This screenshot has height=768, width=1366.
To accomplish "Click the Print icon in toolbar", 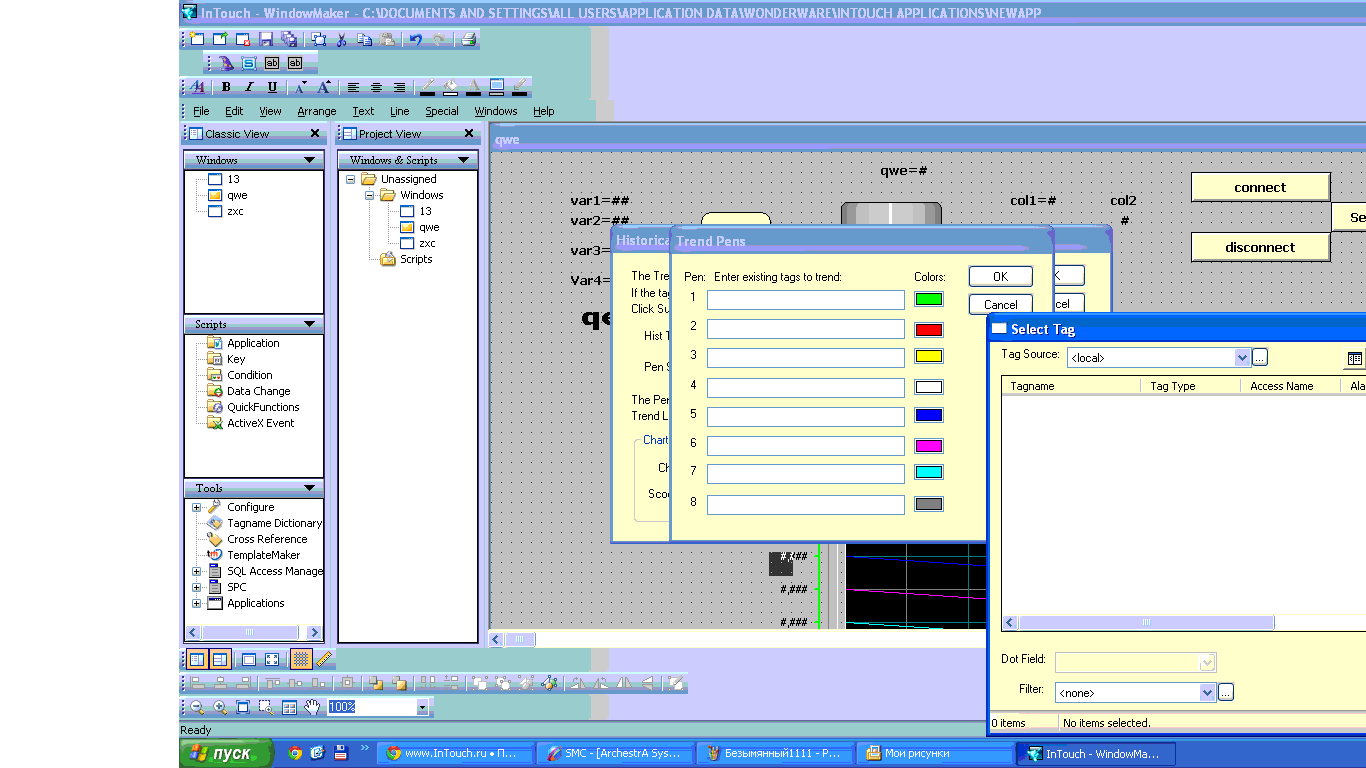I will click(x=467, y=40).
